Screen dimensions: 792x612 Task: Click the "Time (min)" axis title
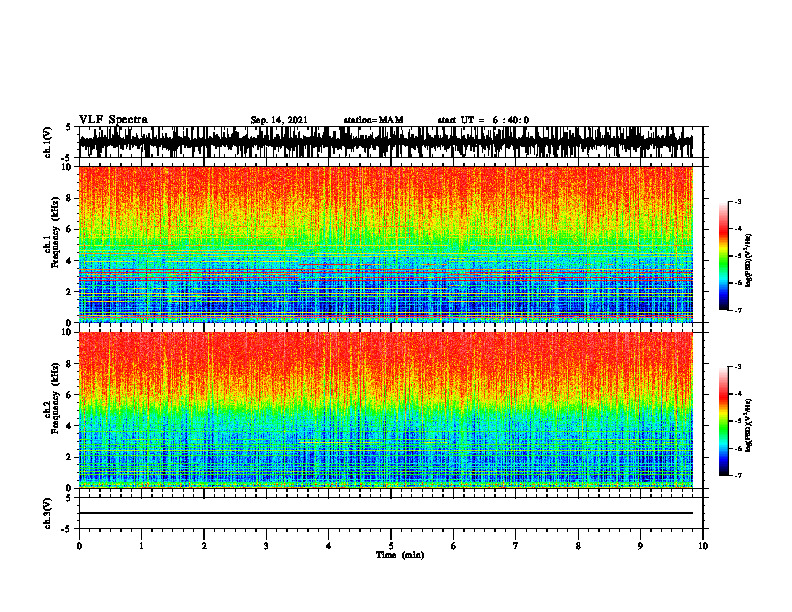point(400,555)
